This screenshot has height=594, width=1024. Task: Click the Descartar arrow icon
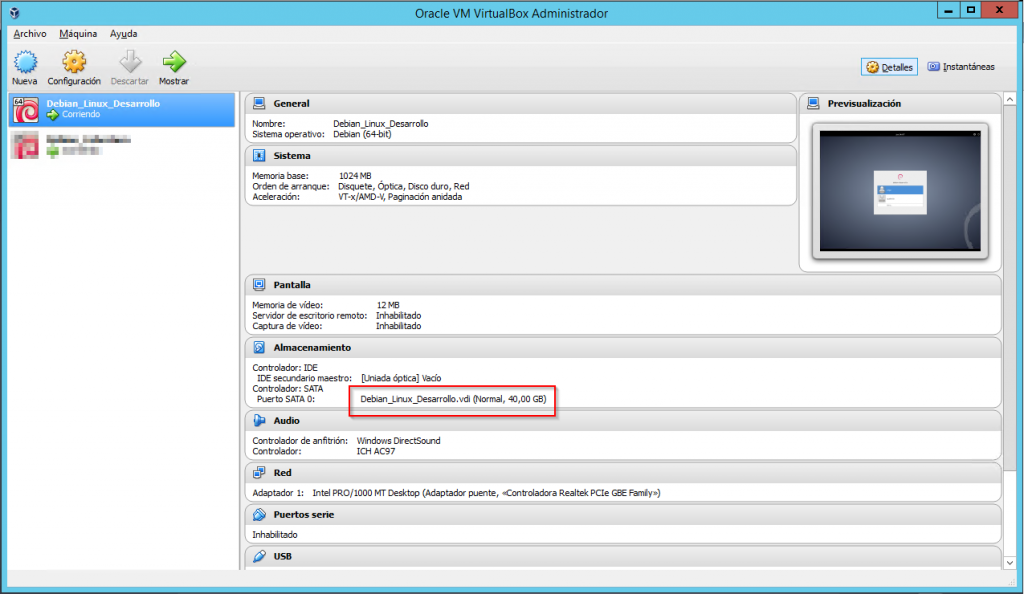click(x=130, y=62)
